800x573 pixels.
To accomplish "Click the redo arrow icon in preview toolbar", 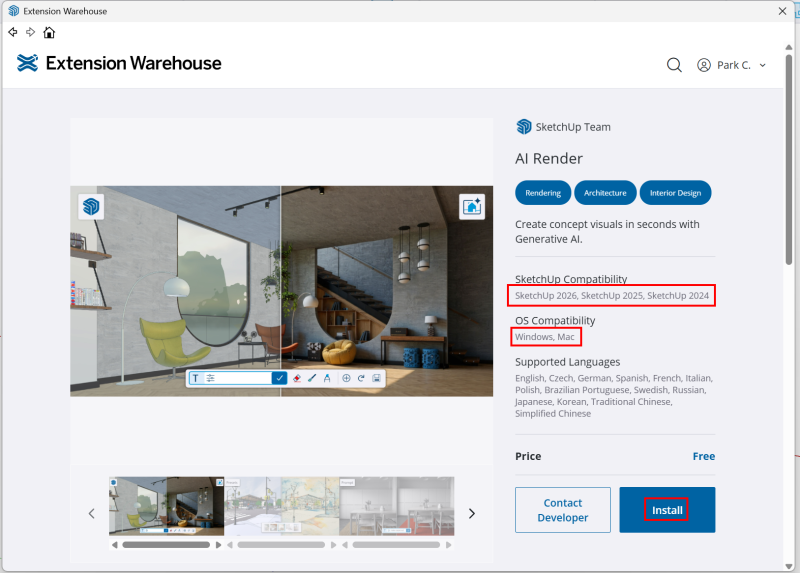I will (x=361, y=378).
